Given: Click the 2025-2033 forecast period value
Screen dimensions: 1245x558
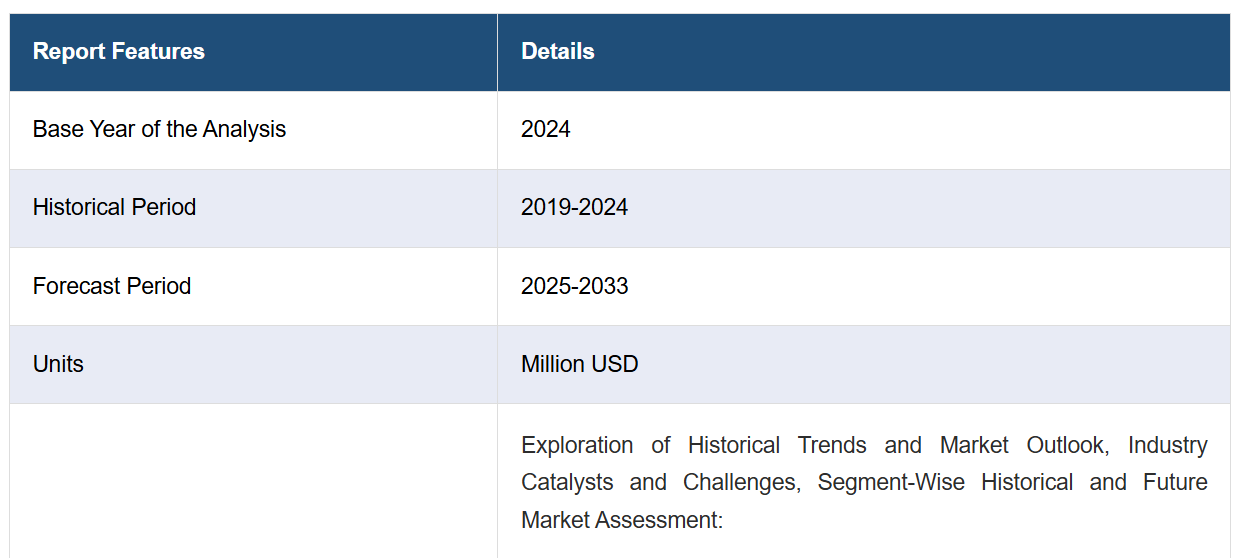Looking at the screenshot, I should tap(575, 286).
